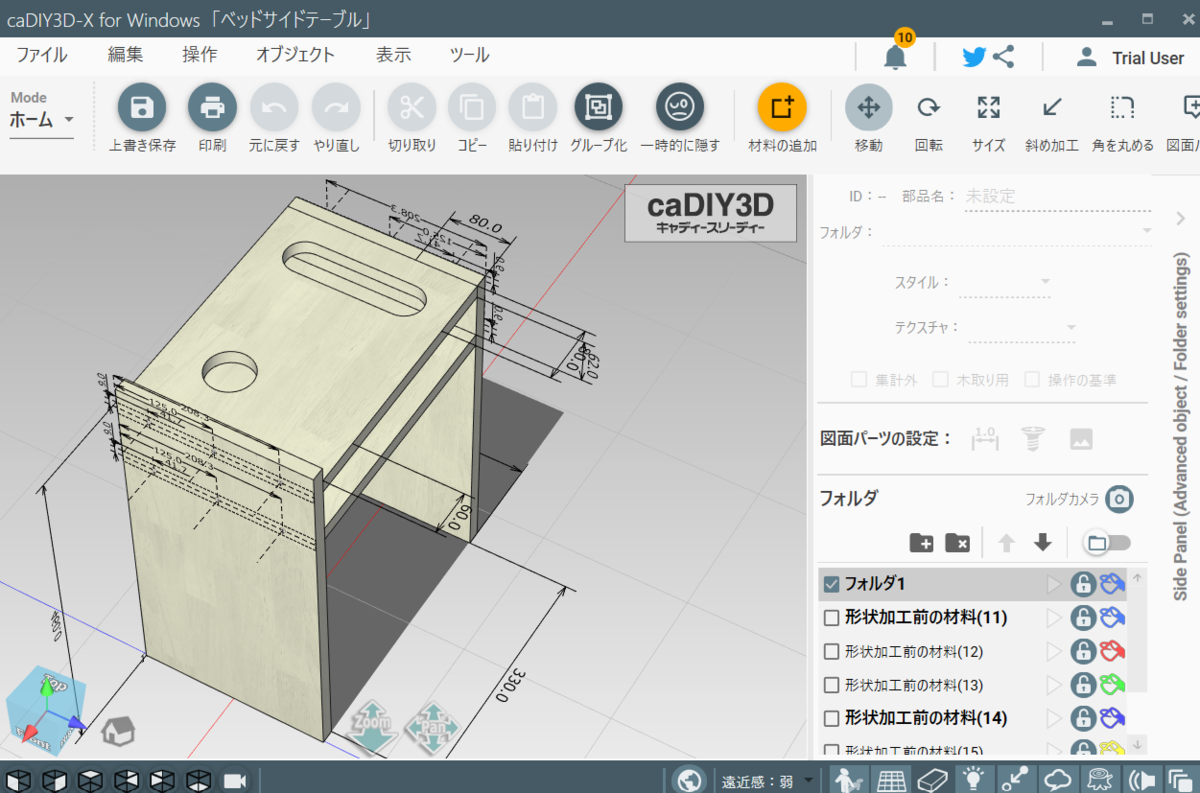The height and width of the screenshot is (793, 1200).
Task: Select the 回転 rotate tool
Action: point(929,107)
